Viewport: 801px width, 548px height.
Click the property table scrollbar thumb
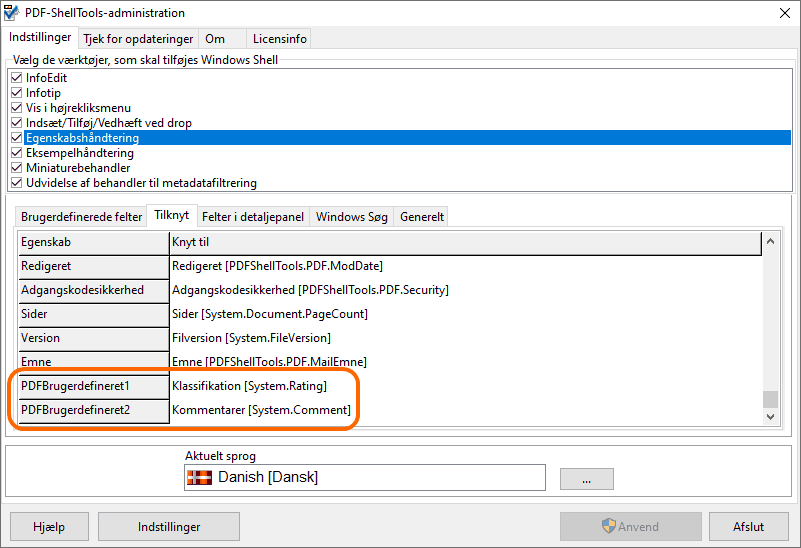coord(770,399)
